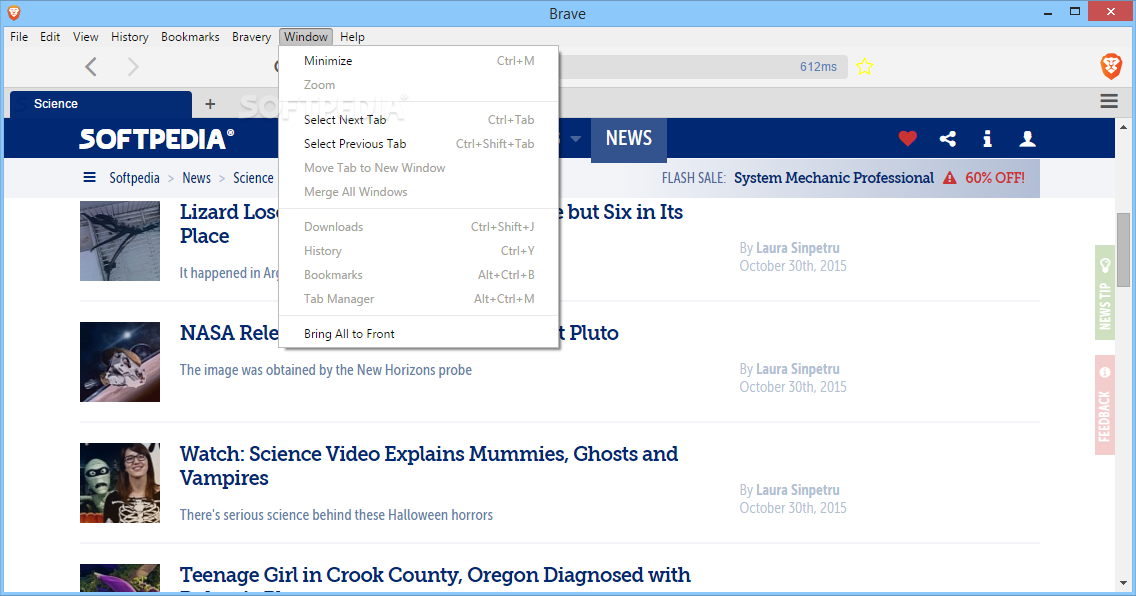Open breadcrumb hamburger menu next to Softpedia
The image size is (1136, 596).
coord(90,177)
